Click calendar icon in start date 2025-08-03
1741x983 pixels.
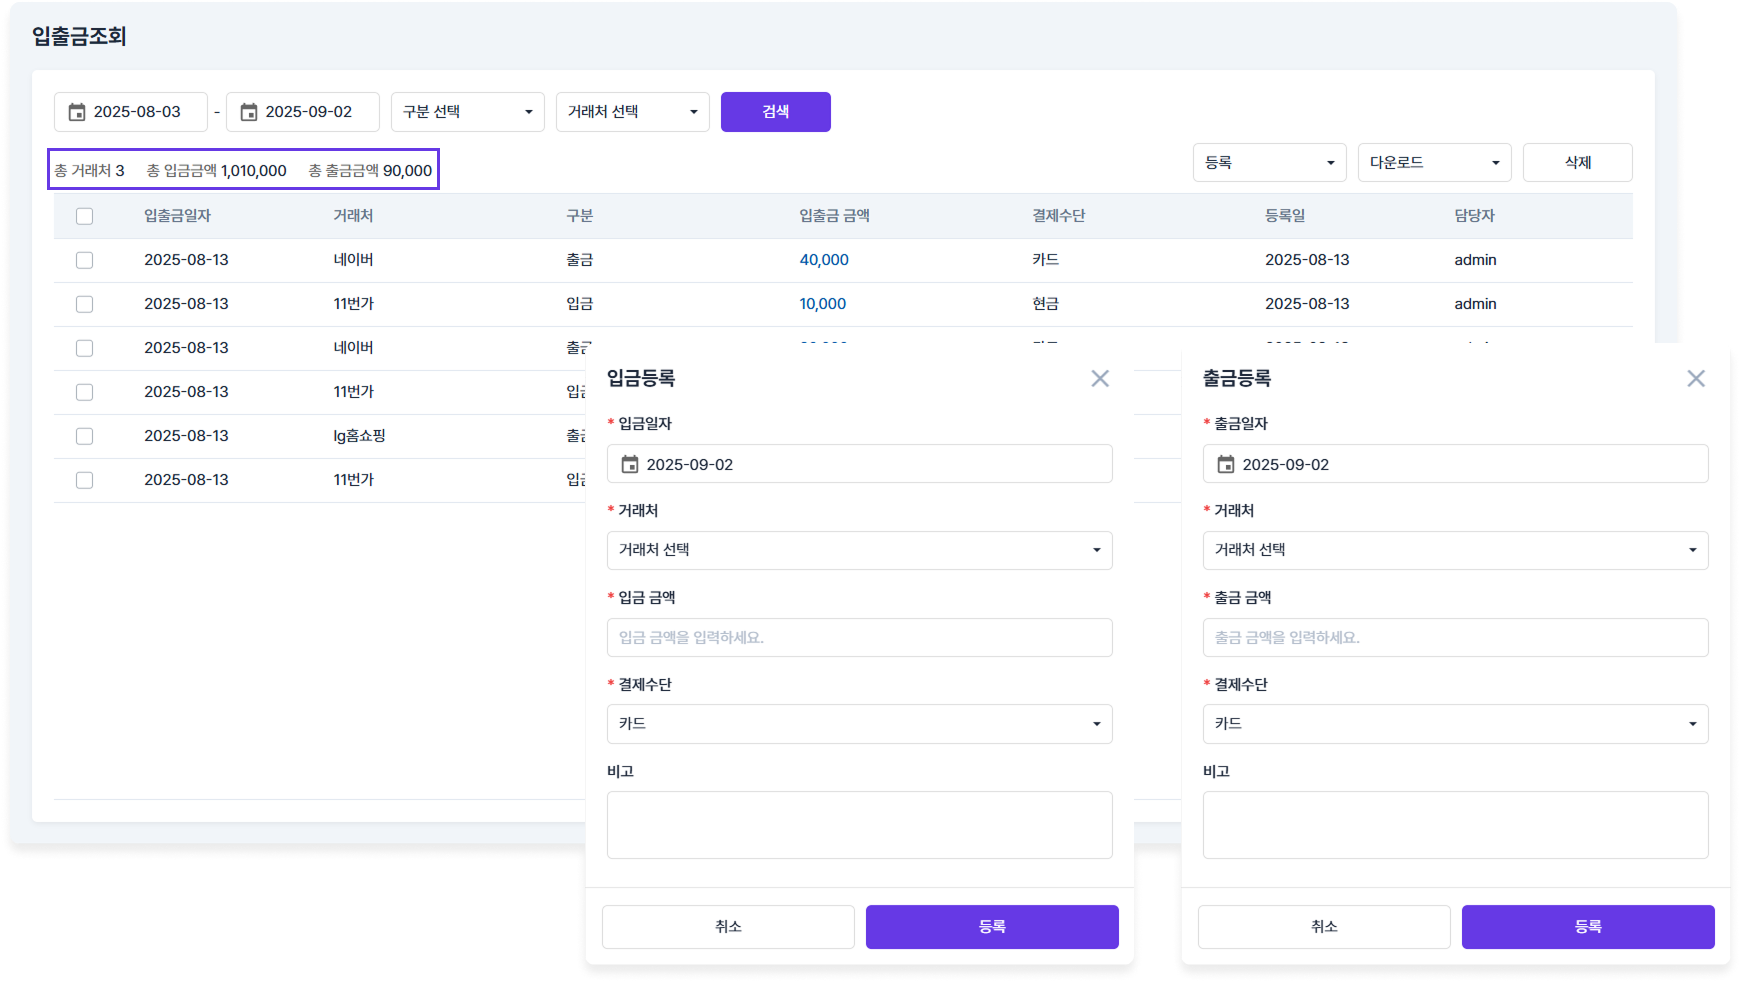[x=77, y=112]
